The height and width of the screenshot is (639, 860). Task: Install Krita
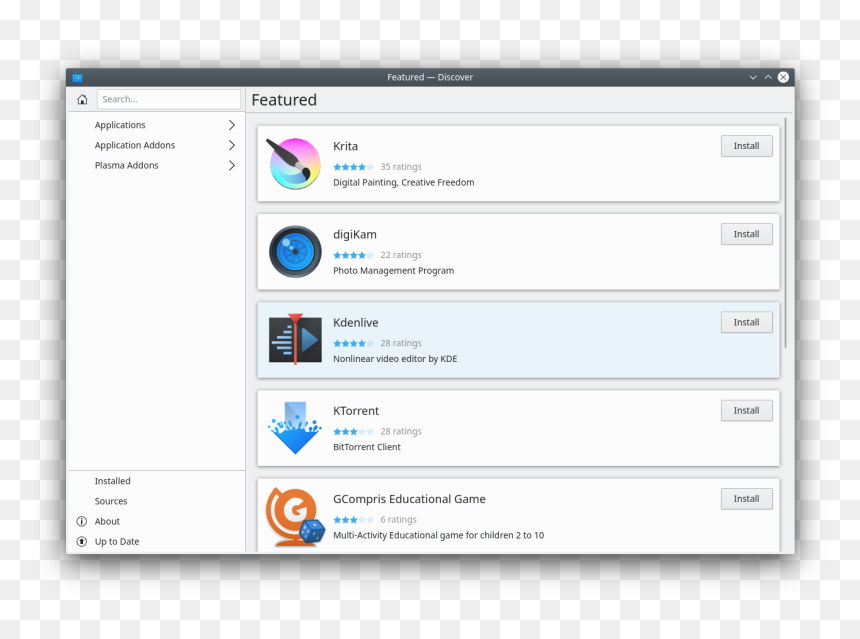click(x=746, y=146)
